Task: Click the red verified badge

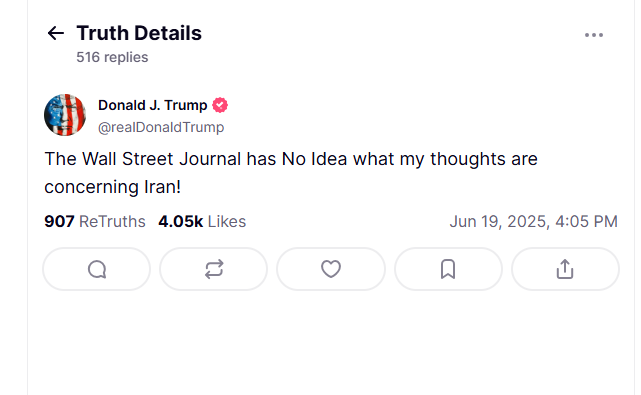Action: click(220, 105)
